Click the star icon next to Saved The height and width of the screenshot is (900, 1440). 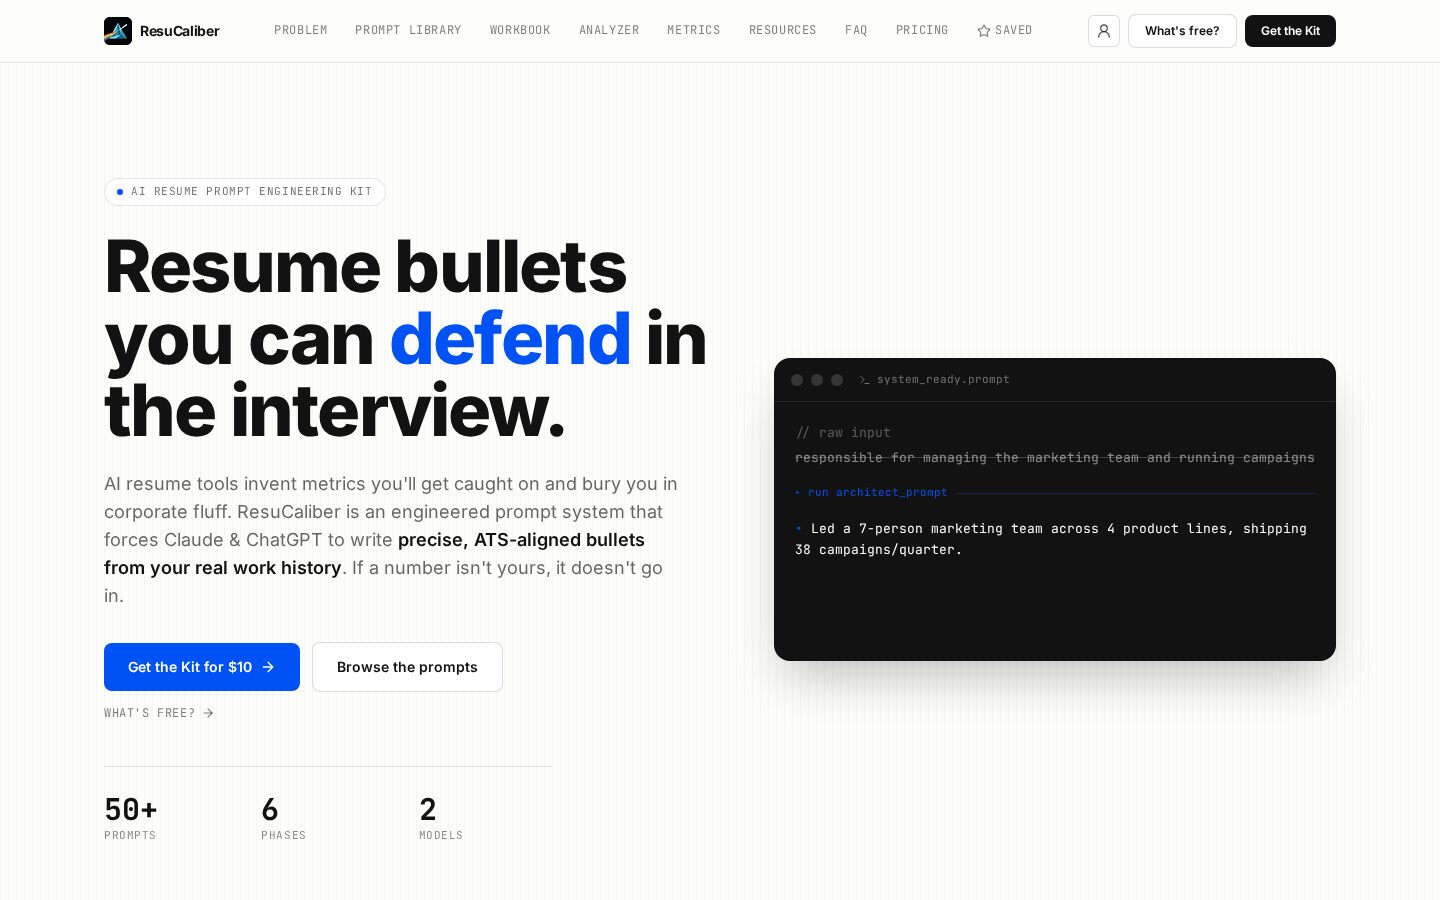(984, 31)
